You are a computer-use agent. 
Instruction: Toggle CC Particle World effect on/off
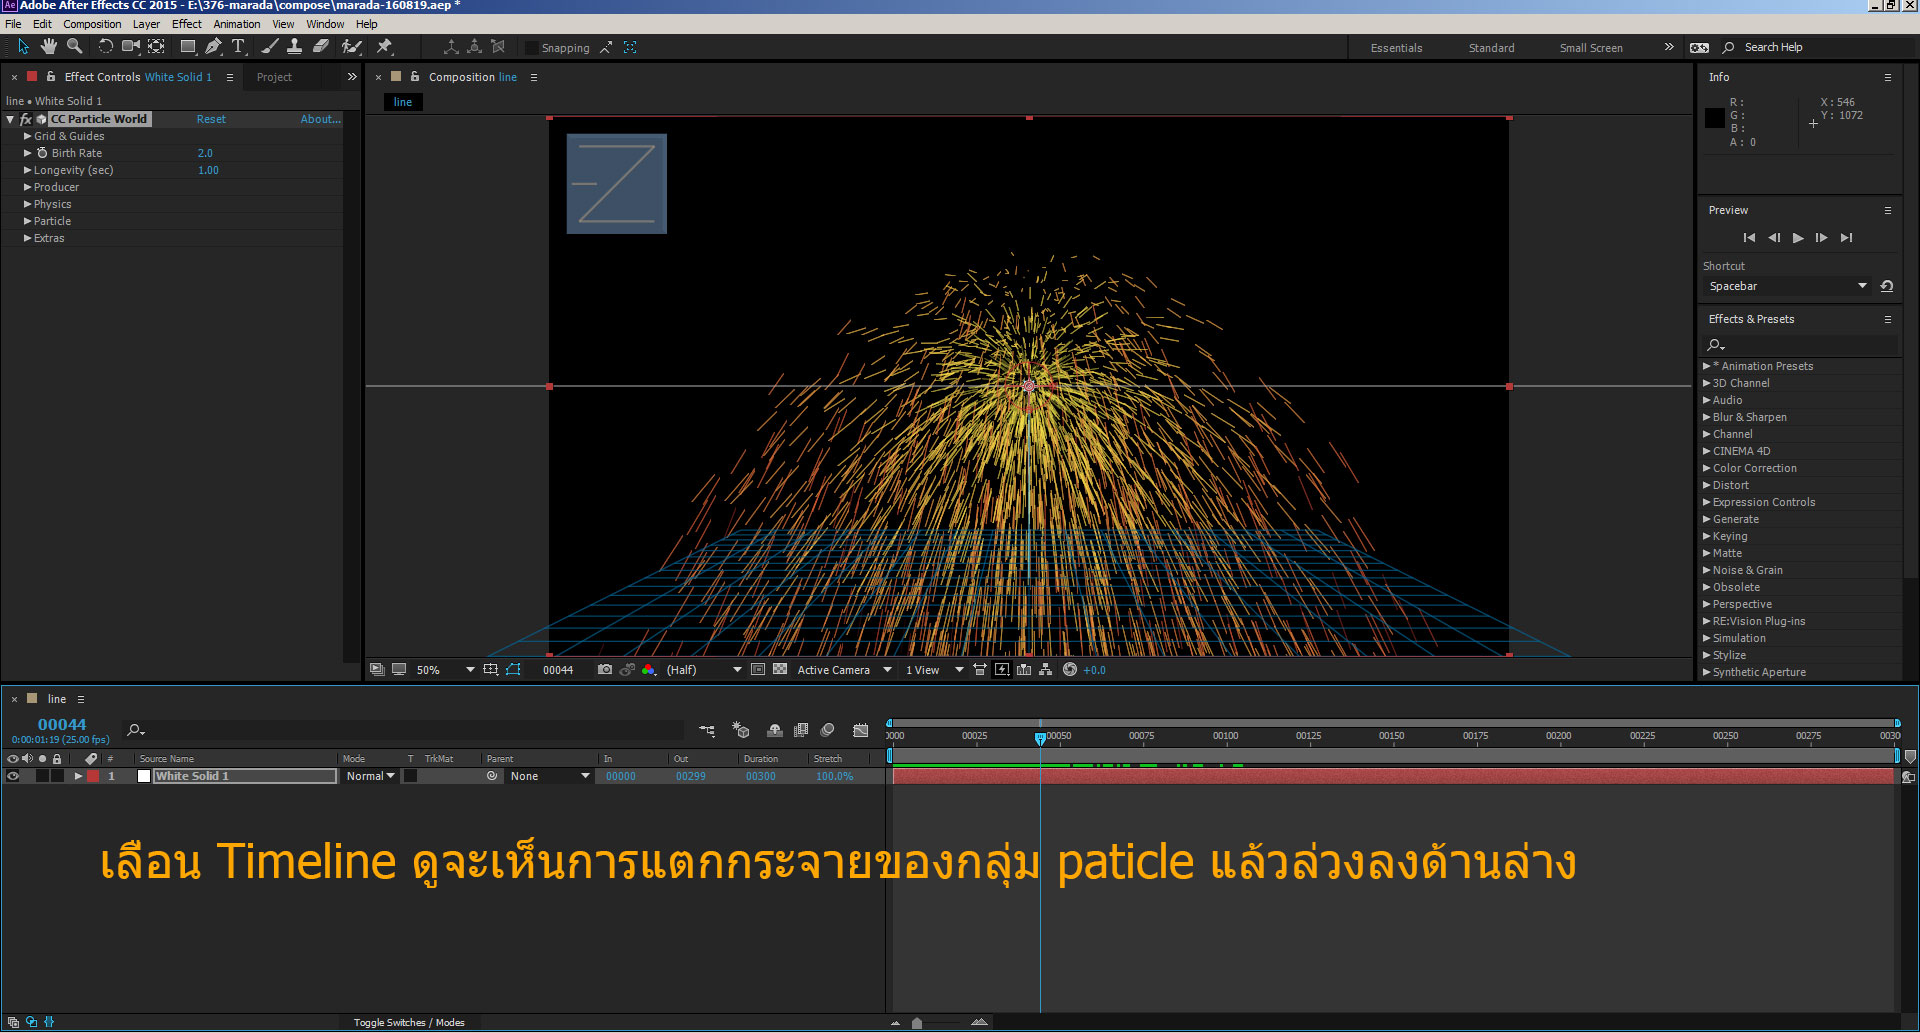[26, 120]
